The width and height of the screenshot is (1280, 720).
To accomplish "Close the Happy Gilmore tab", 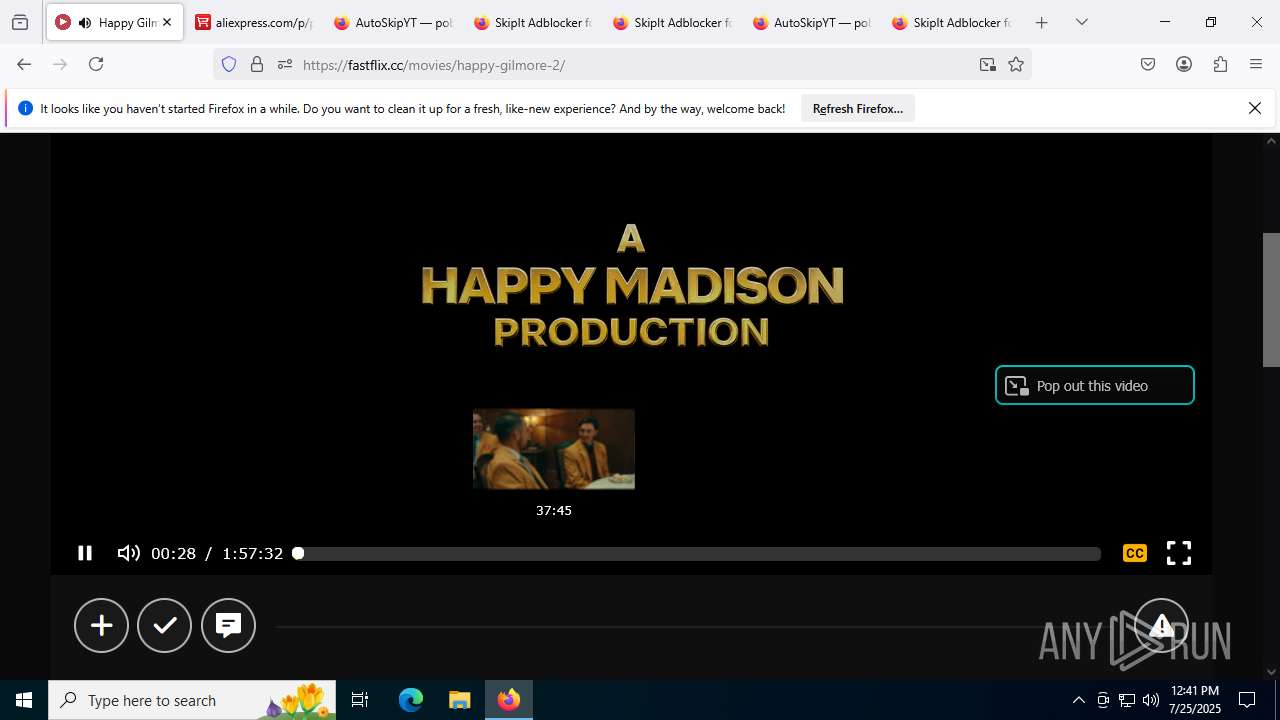I will click(167, 22).
